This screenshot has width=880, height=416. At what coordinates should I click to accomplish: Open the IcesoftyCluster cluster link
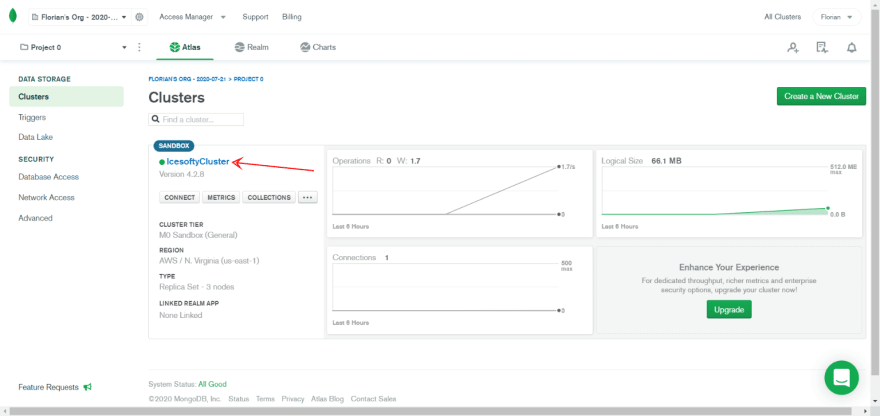coord(198,162)
